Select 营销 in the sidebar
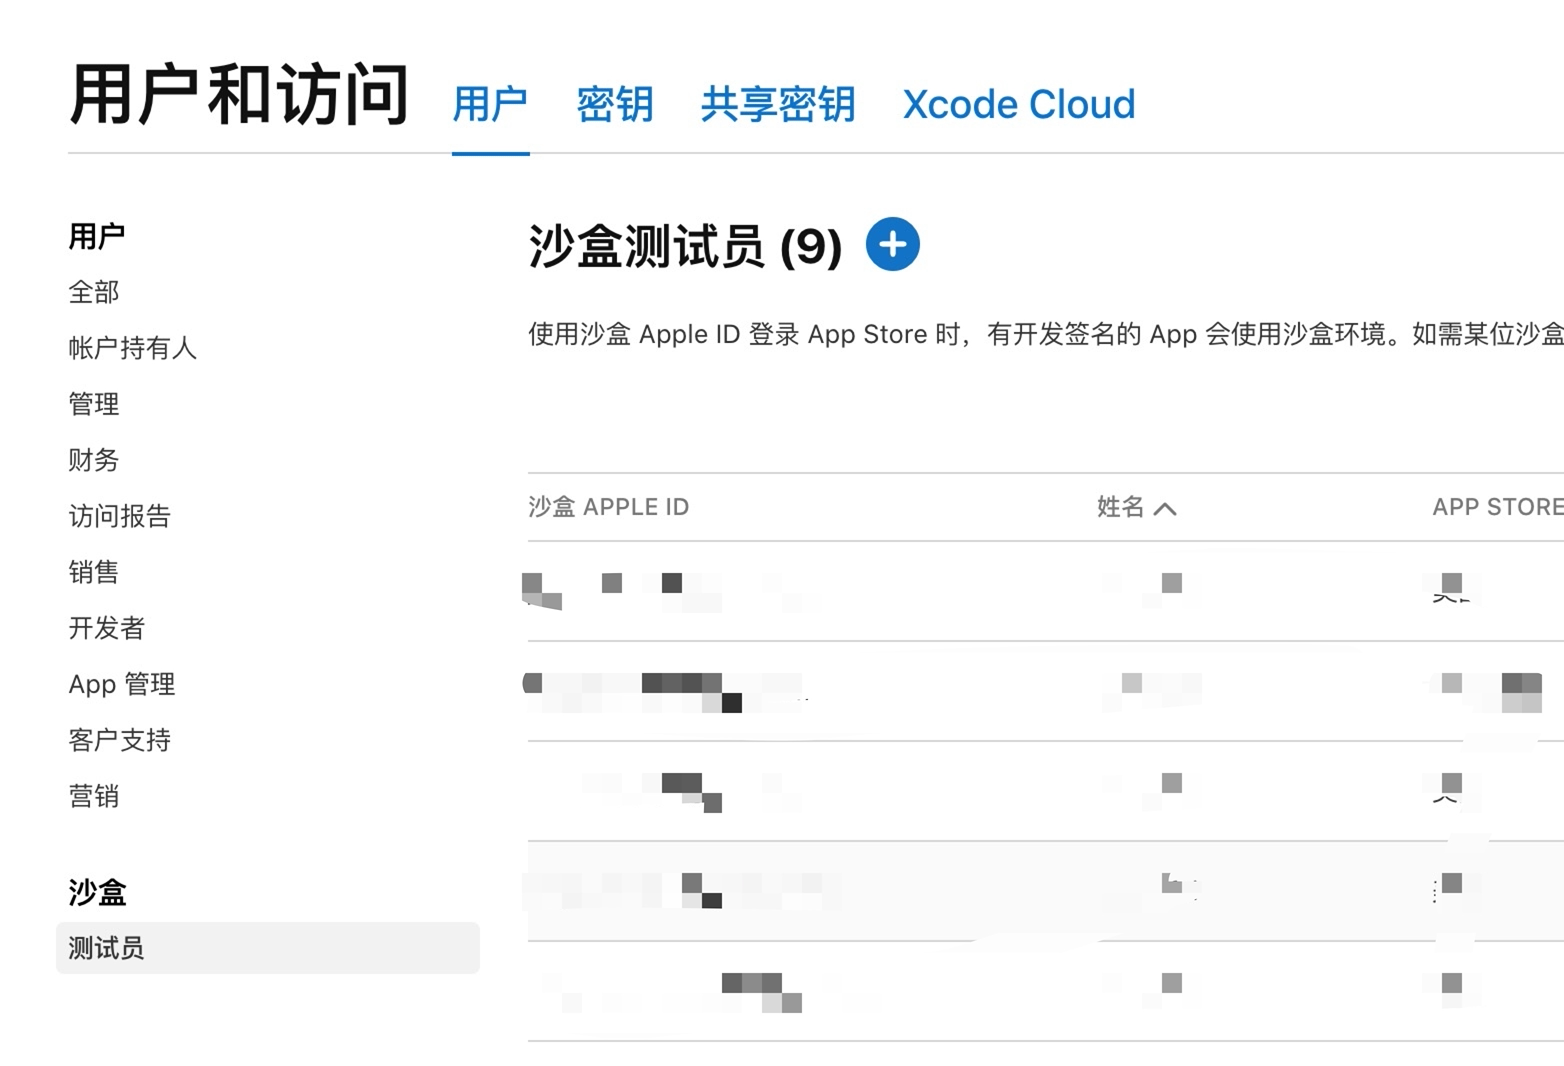The image size is (1564, 1066). (94, 796)
